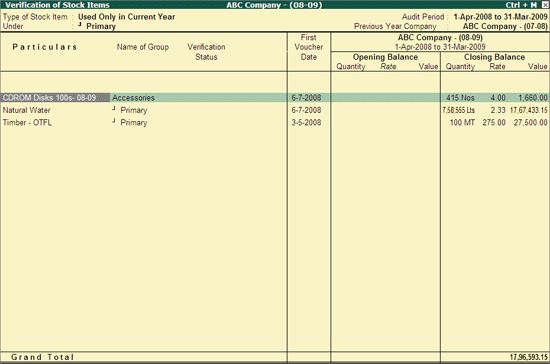Click the Accessories group name
This screenshot has width=550, height=364.
click(133, 98)
